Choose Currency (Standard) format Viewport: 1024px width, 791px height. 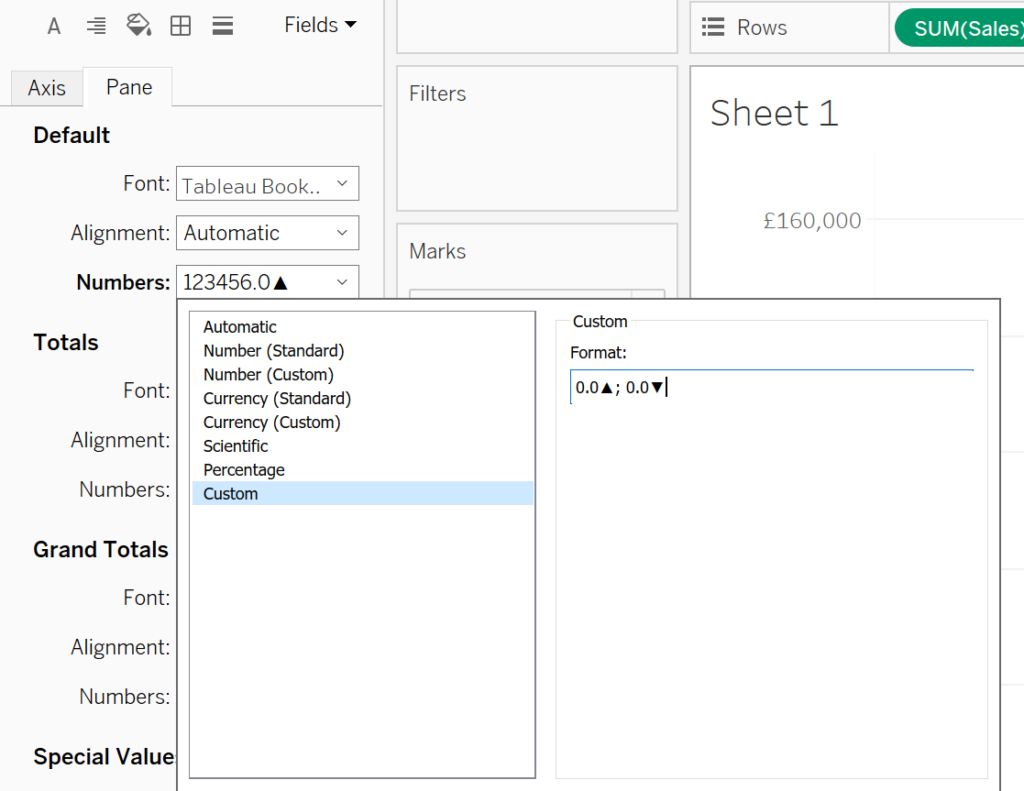pyautogui.click(x=277, y=398)
